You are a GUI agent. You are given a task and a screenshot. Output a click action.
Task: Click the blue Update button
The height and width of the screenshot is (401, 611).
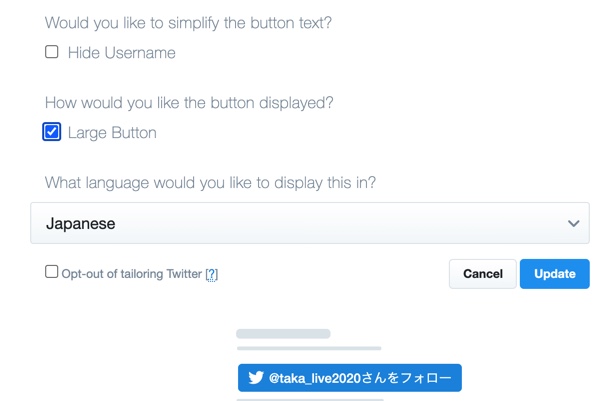554,274
